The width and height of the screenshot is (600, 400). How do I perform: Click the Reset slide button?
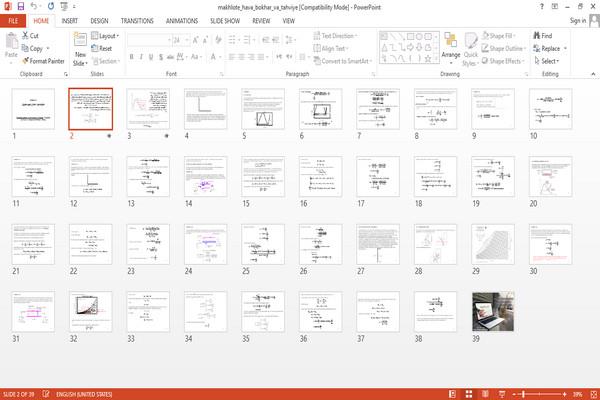coord(102,48)
